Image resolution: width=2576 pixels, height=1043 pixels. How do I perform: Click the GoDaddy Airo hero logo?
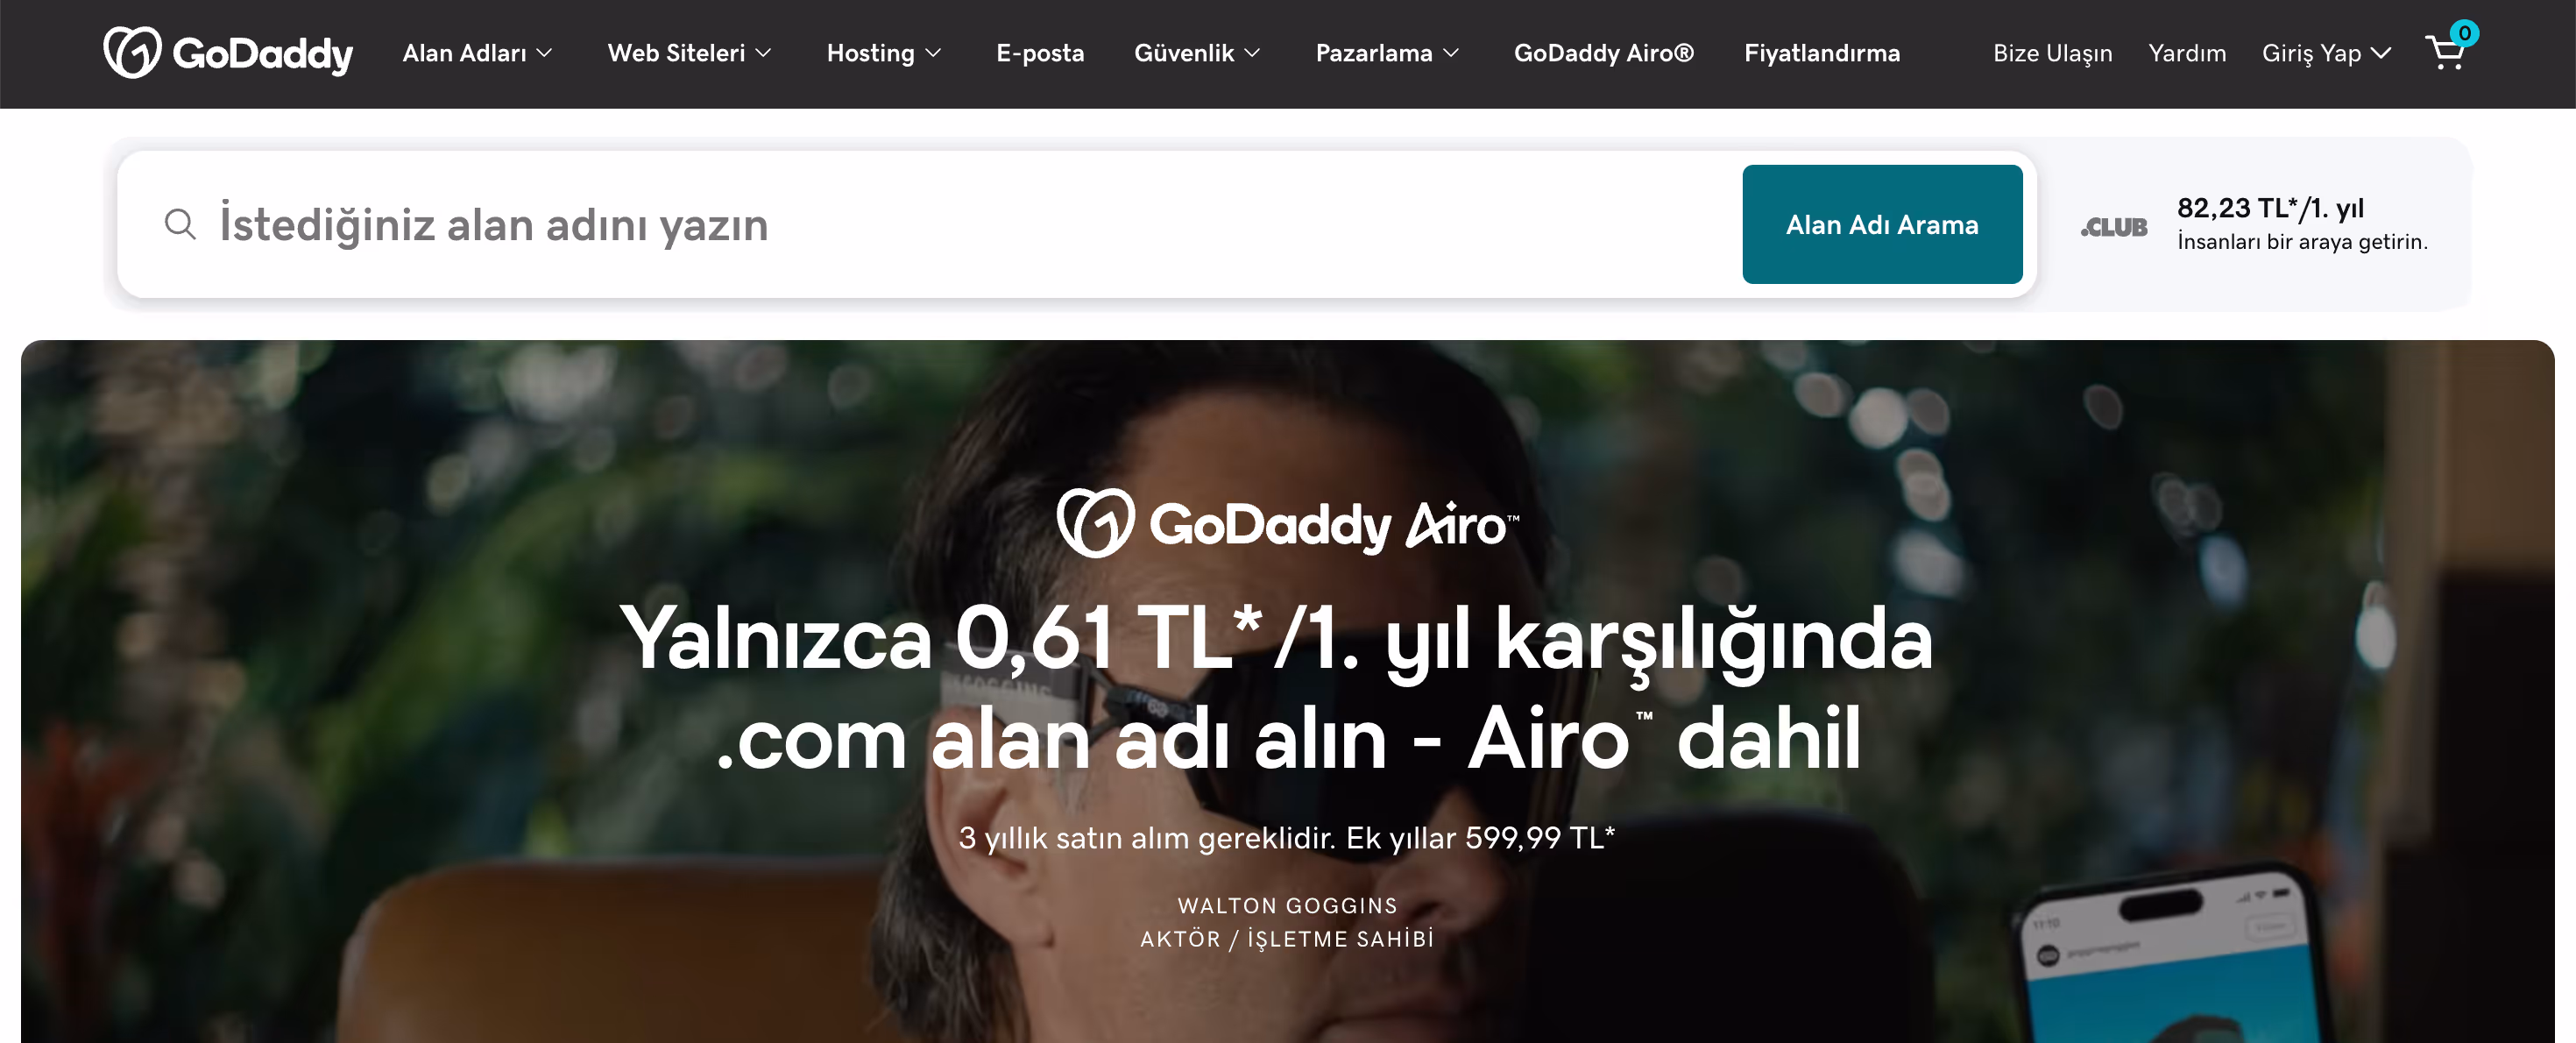pyautogui.click(x=1288, y=523)
